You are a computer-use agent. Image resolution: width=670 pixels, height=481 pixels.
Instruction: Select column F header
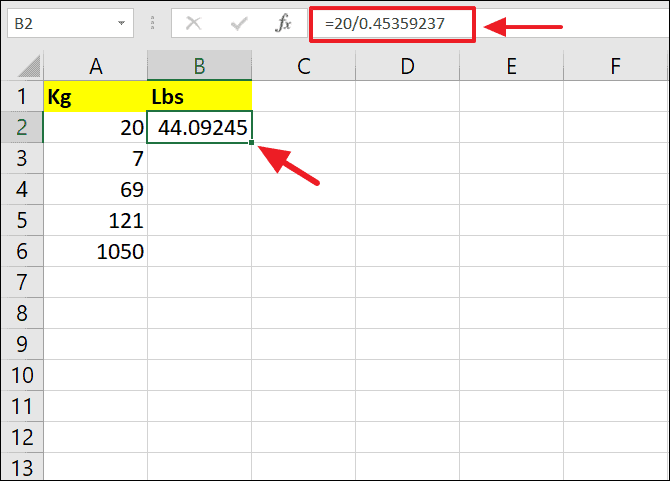click(x=615, y=66)
